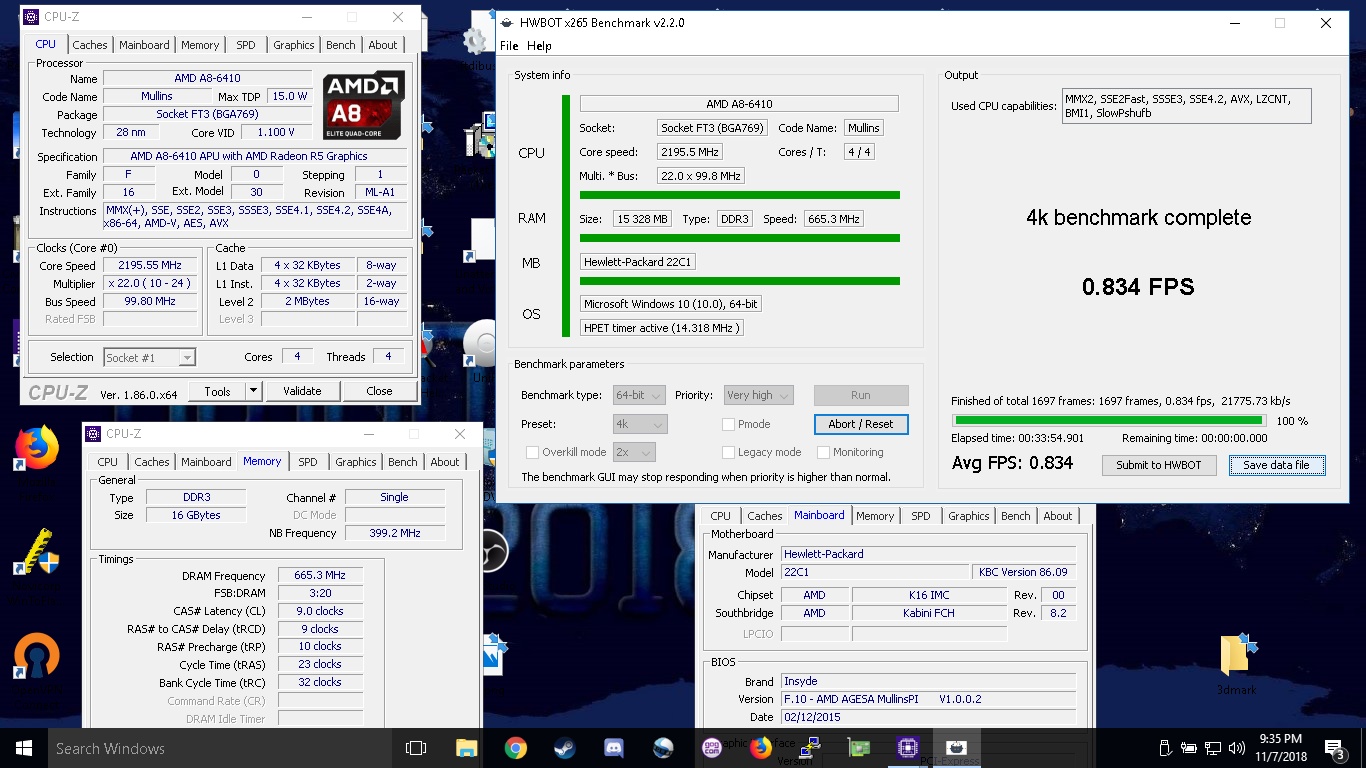Open the File menu in HWBOT
The image size is (1366, 768).
tap(509, 46)
